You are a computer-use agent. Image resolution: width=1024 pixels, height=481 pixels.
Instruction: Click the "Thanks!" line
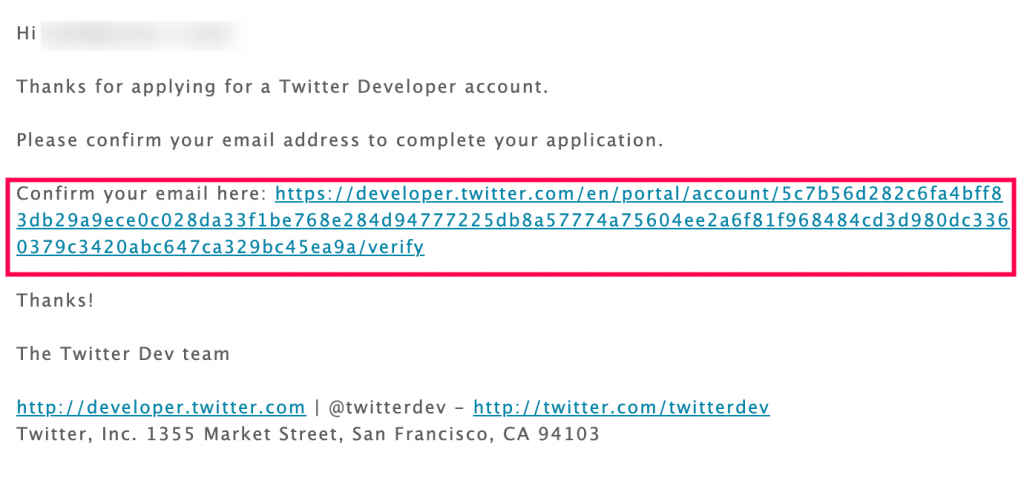pos(55,300)
